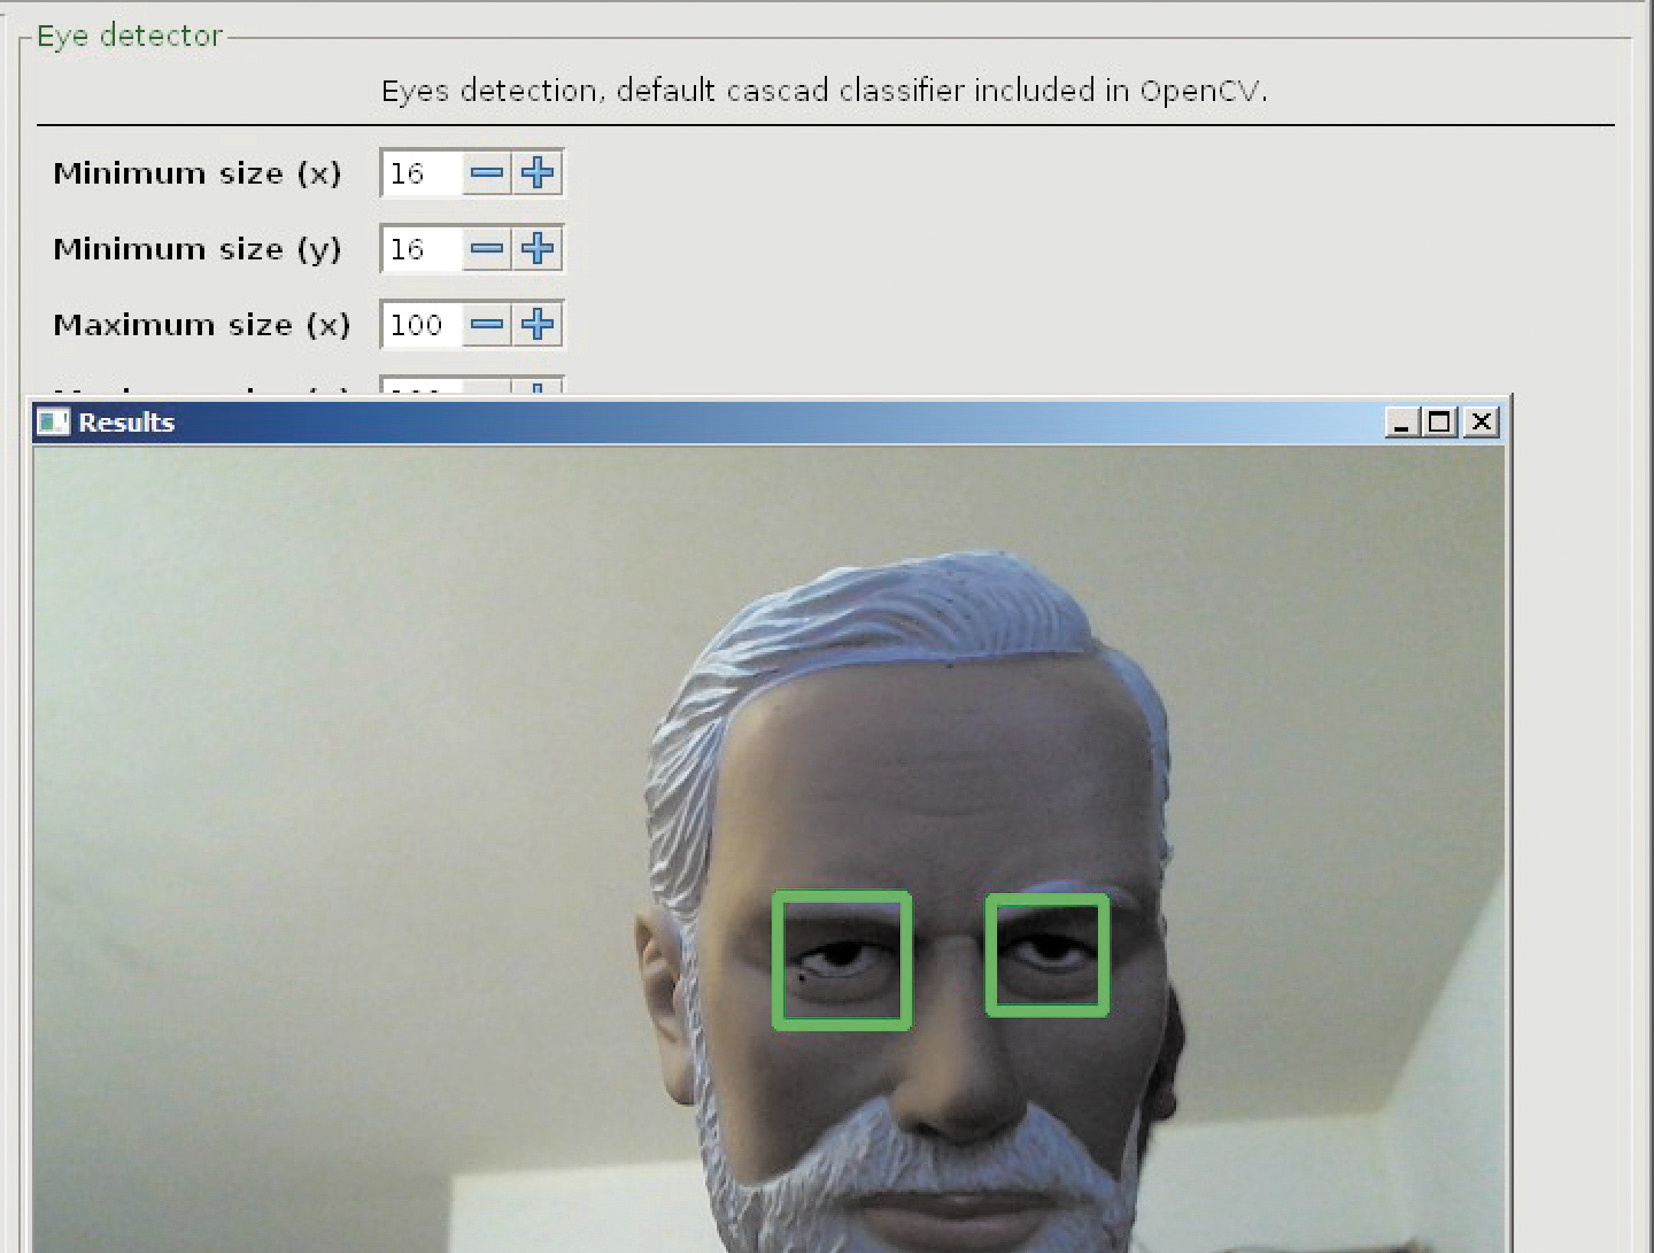Click plus button for Minimum size (y)
Screen dimensions: 1654x1253
pos(538,249)
